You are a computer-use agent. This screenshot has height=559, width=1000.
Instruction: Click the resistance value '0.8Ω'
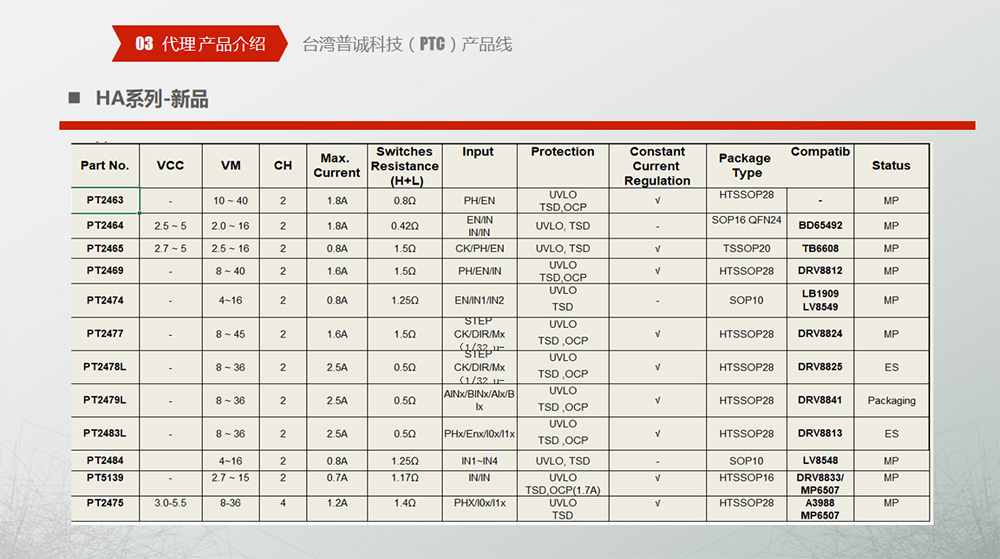(405, 201)
